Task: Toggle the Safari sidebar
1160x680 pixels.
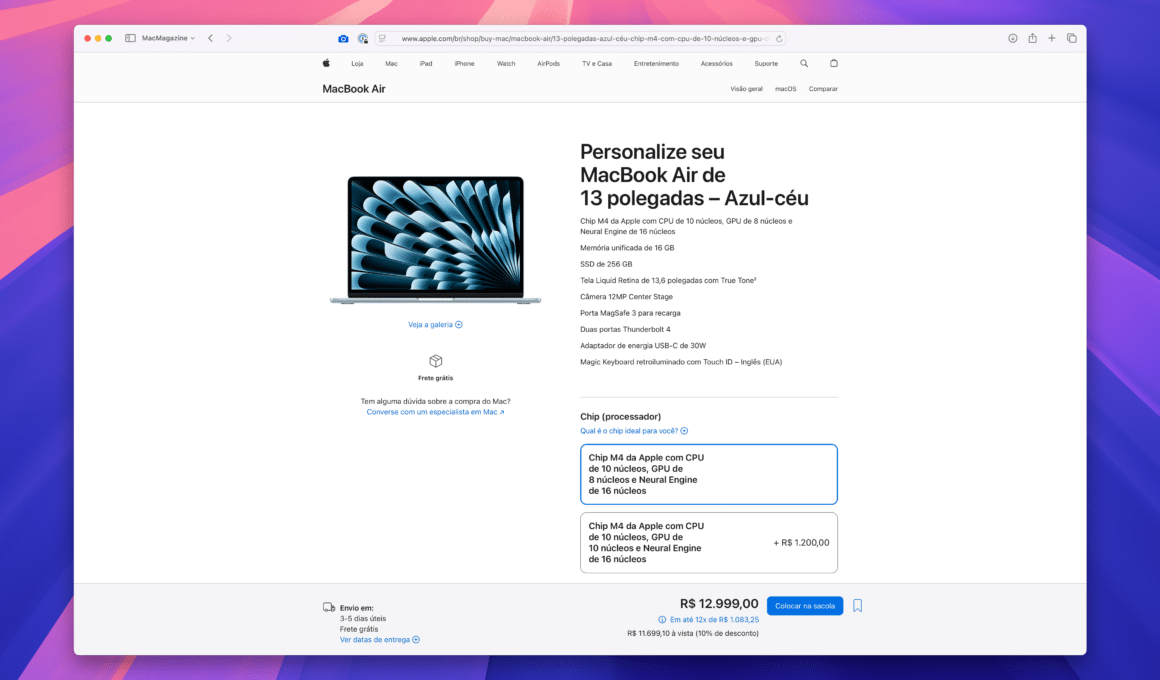Action: click(x=130, y=38)
